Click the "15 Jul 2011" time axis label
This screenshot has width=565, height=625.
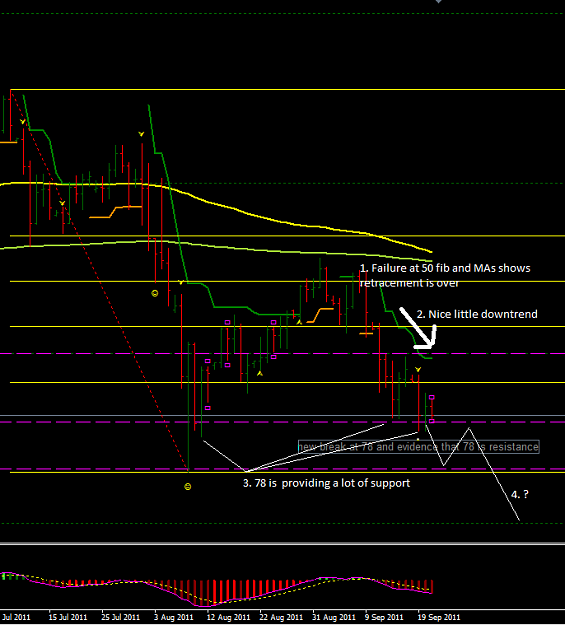point(68,617)
